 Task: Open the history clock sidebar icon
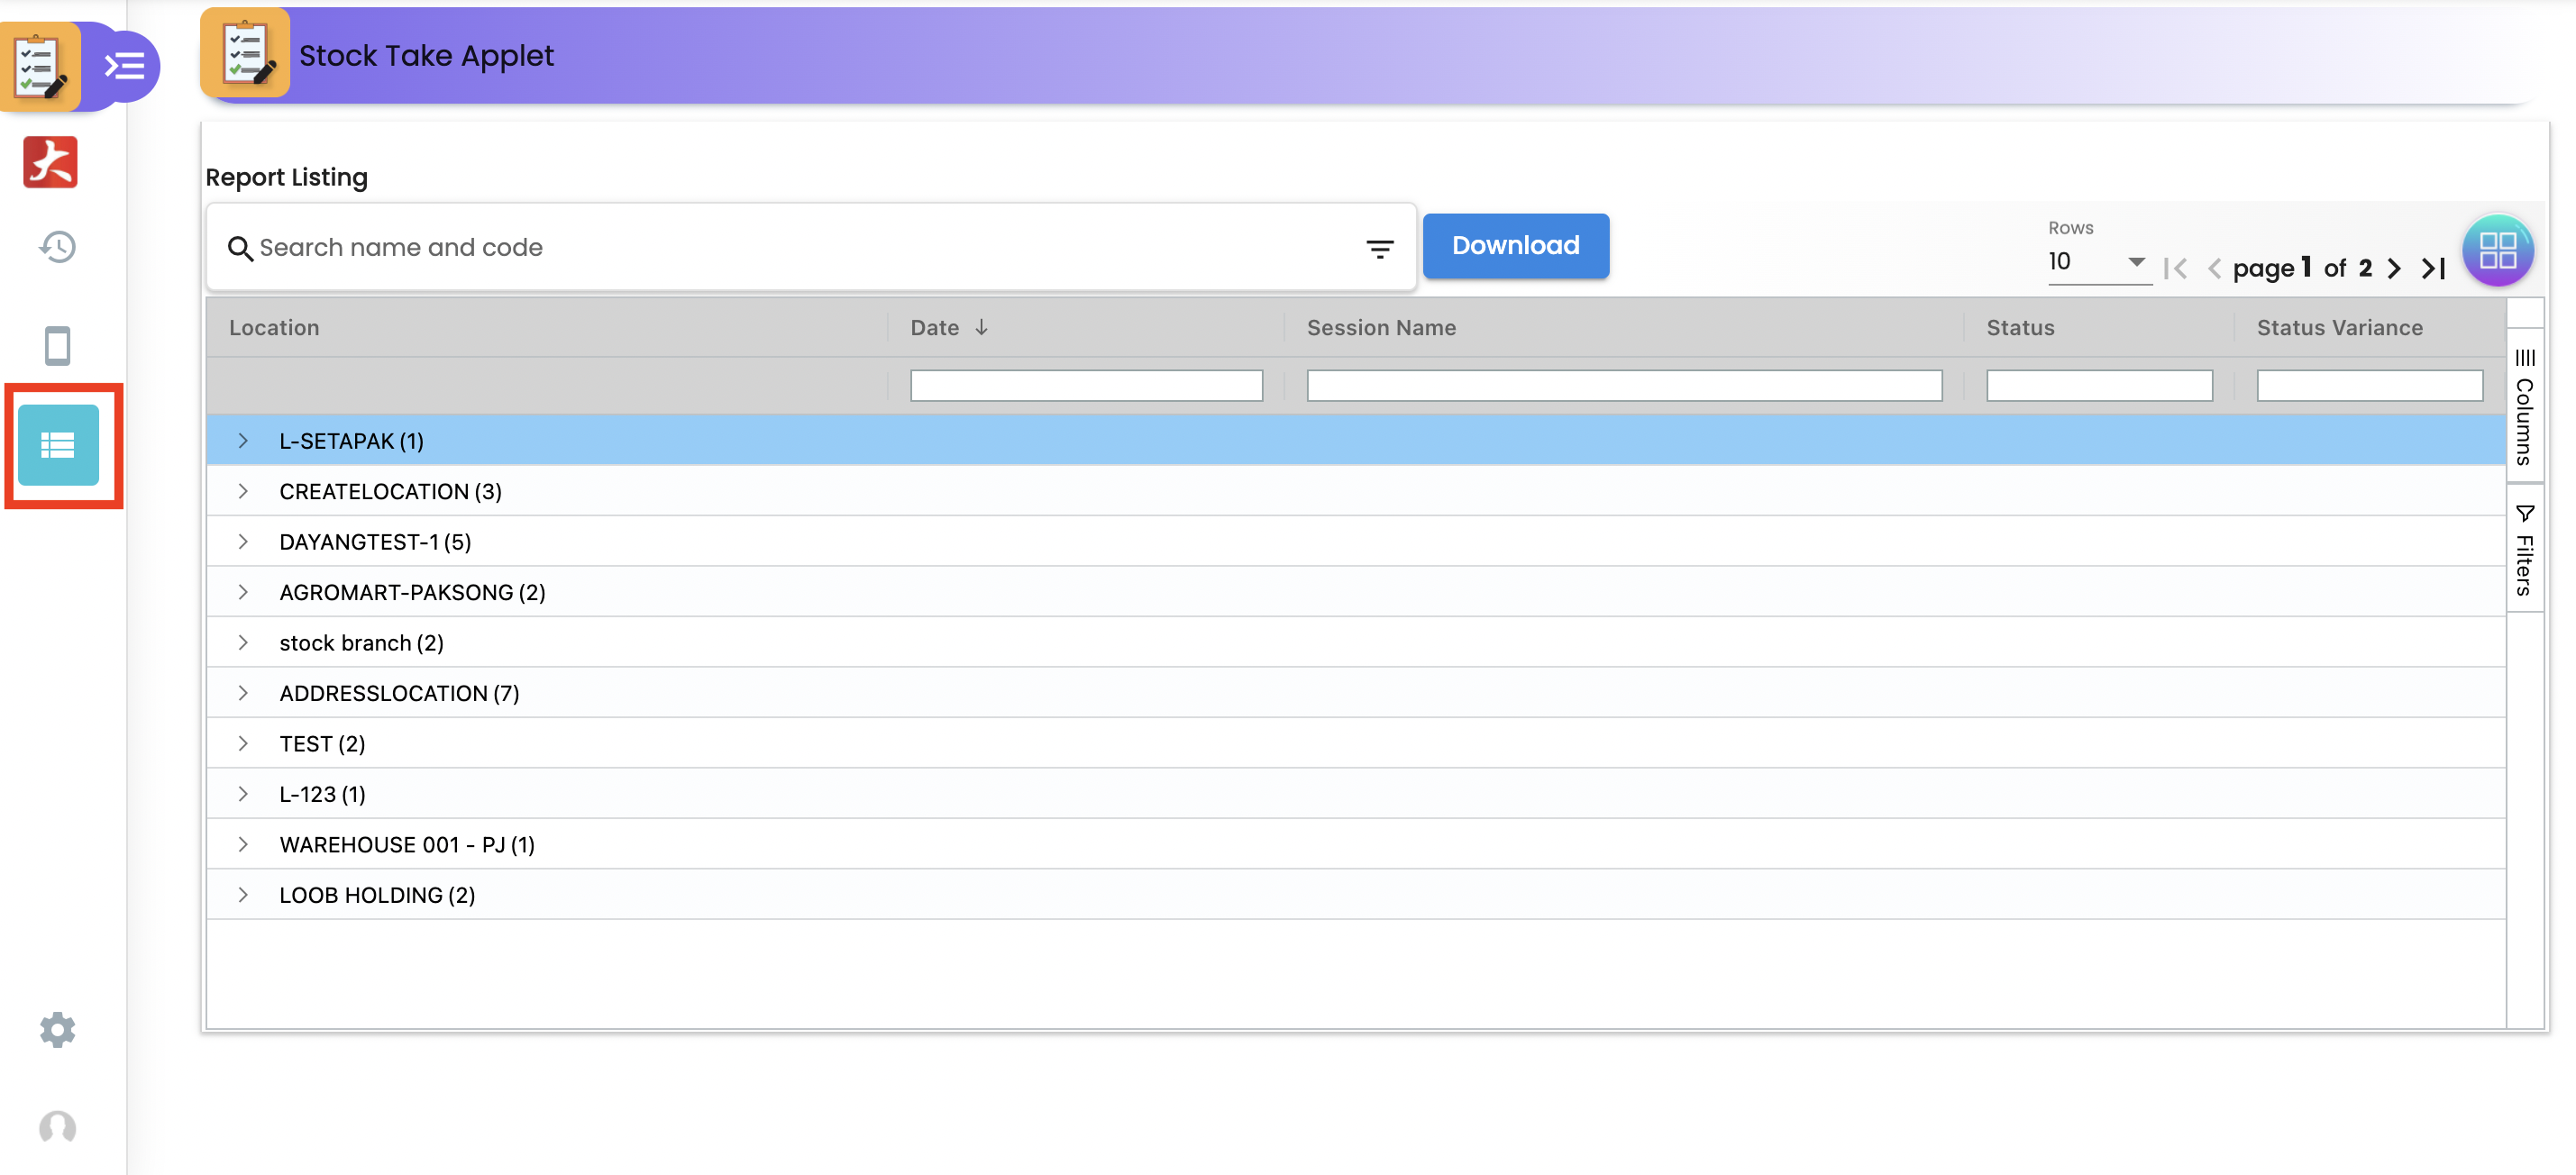tap(57, 246)
